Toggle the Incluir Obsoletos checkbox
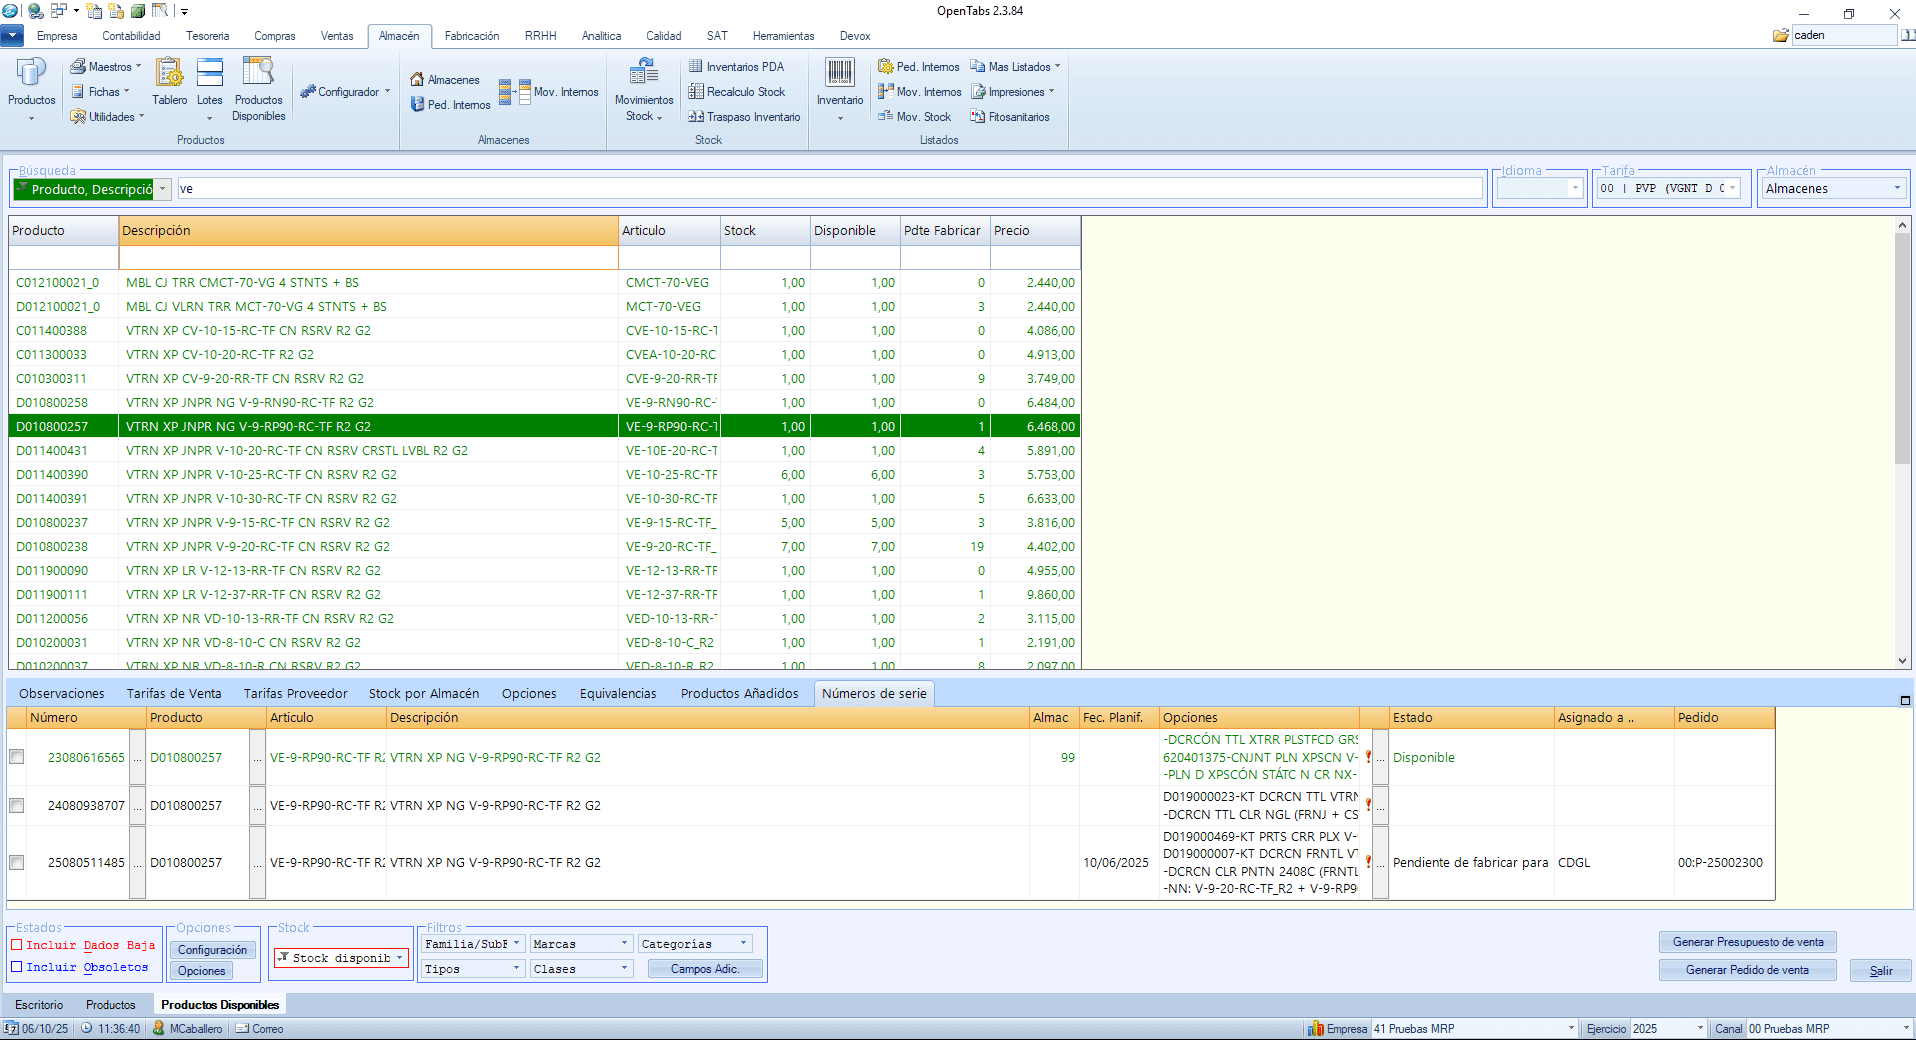Screen dimensions: 1916x1040 17,967
